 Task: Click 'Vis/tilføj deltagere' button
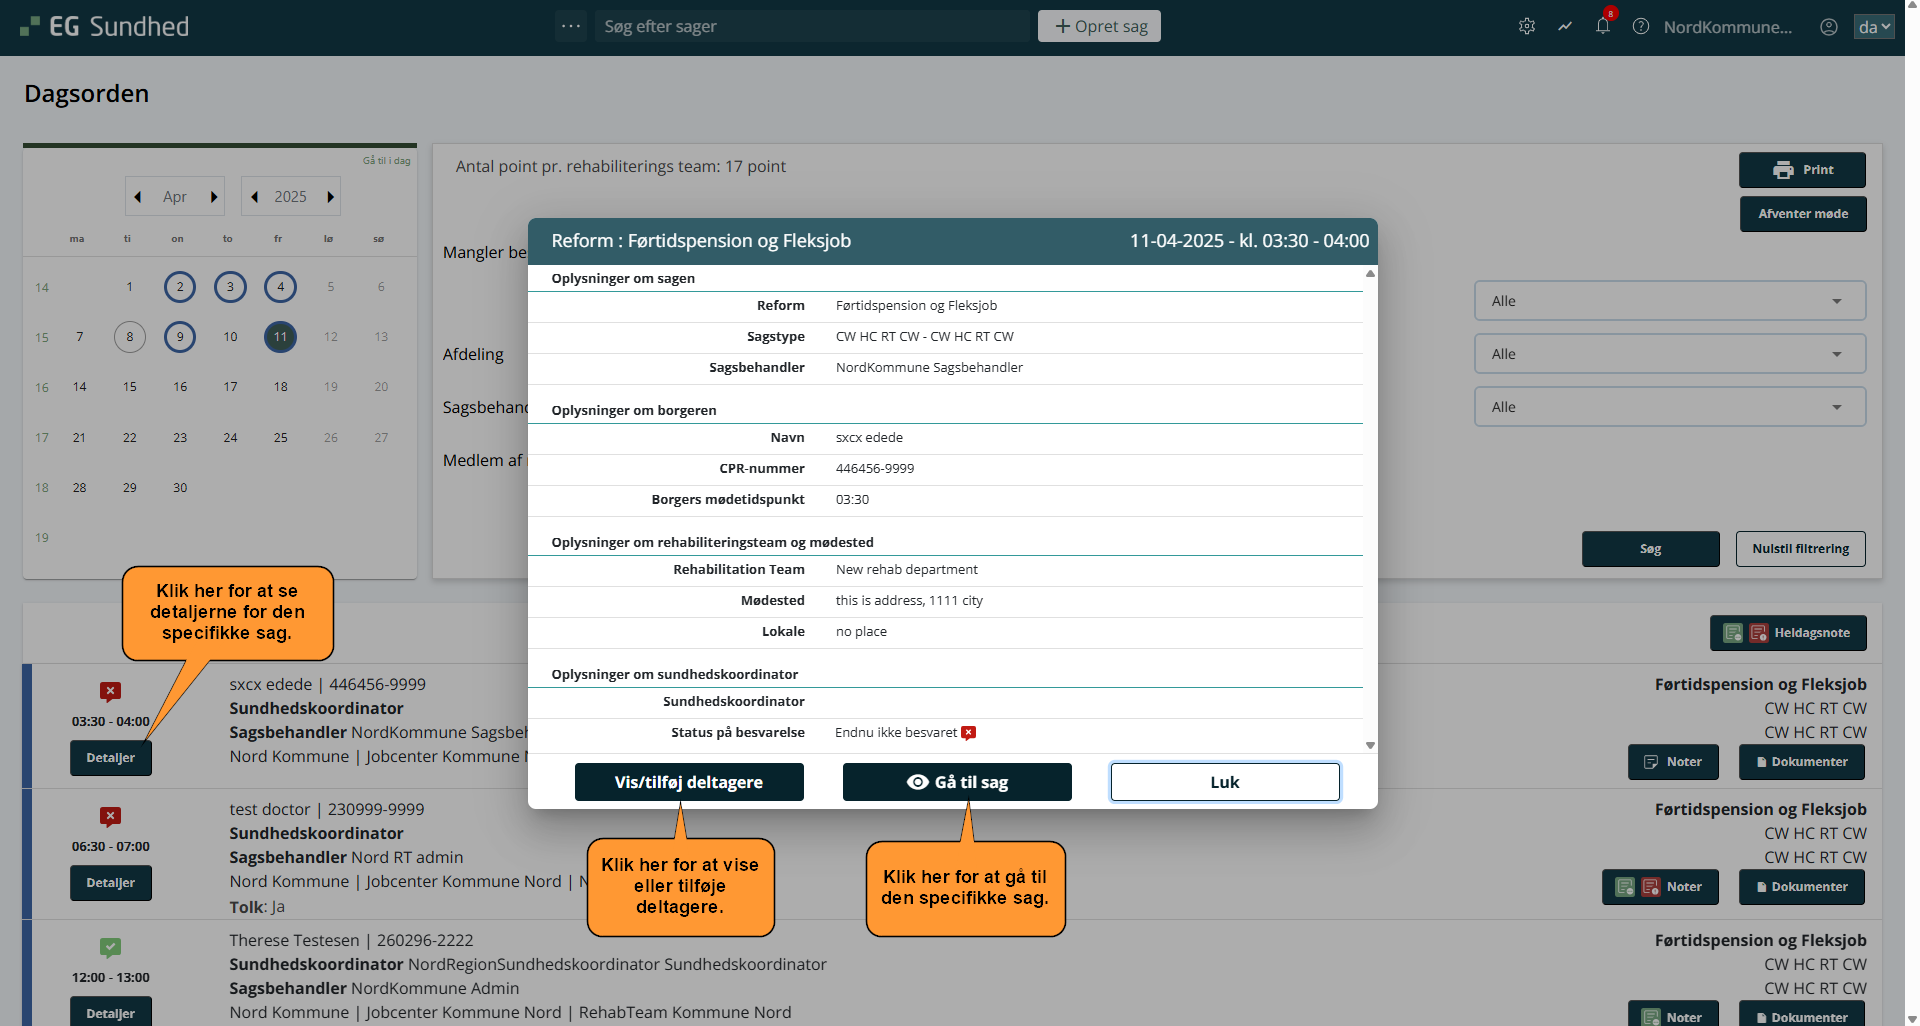689,782
